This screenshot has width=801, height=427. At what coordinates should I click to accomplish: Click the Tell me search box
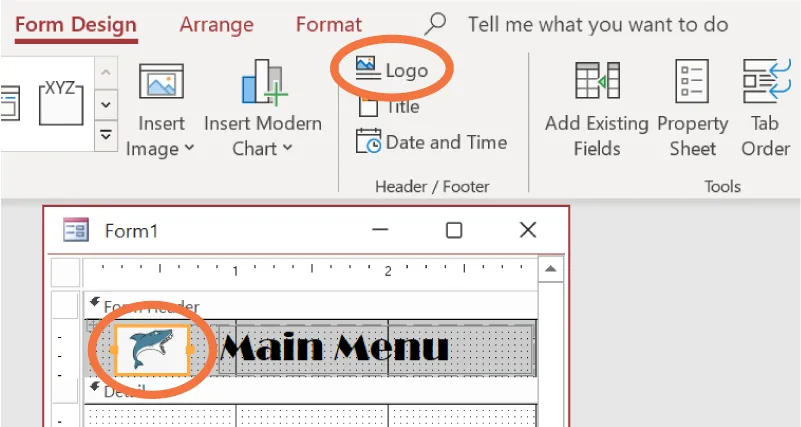pos(597,24)
